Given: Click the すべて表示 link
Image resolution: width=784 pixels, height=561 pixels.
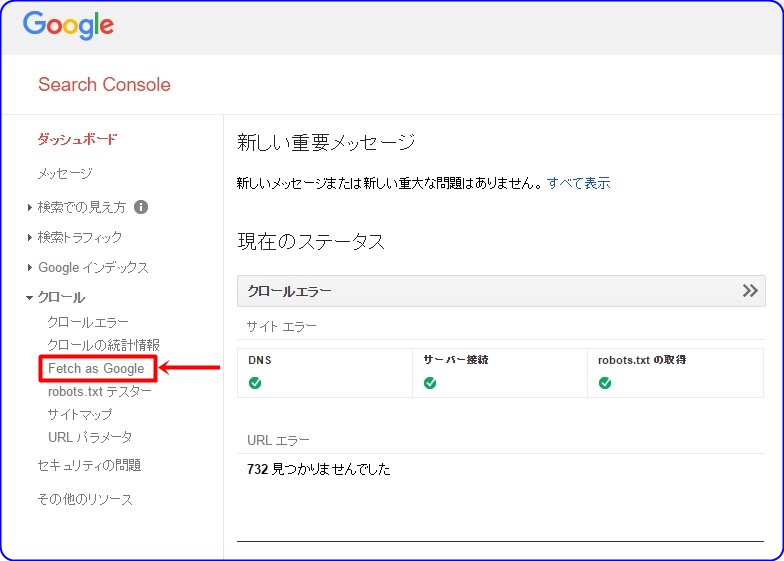Looking at the screenshot, I should click(578, 183).
